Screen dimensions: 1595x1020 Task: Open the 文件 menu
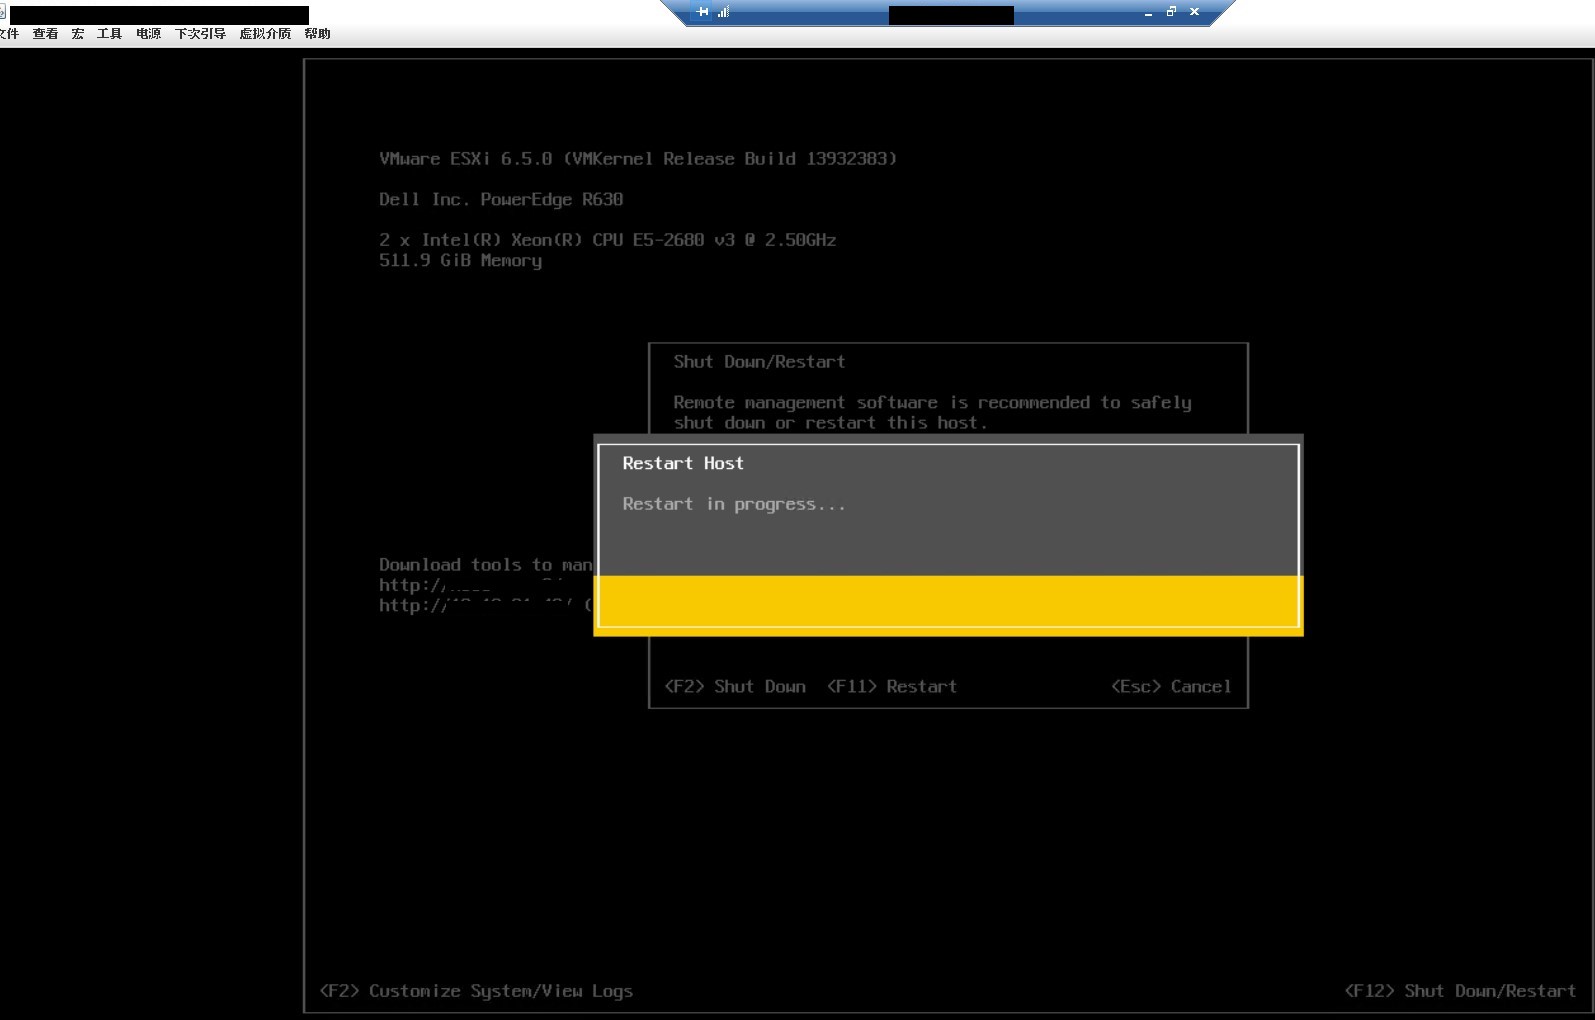(x=9, y=33)
